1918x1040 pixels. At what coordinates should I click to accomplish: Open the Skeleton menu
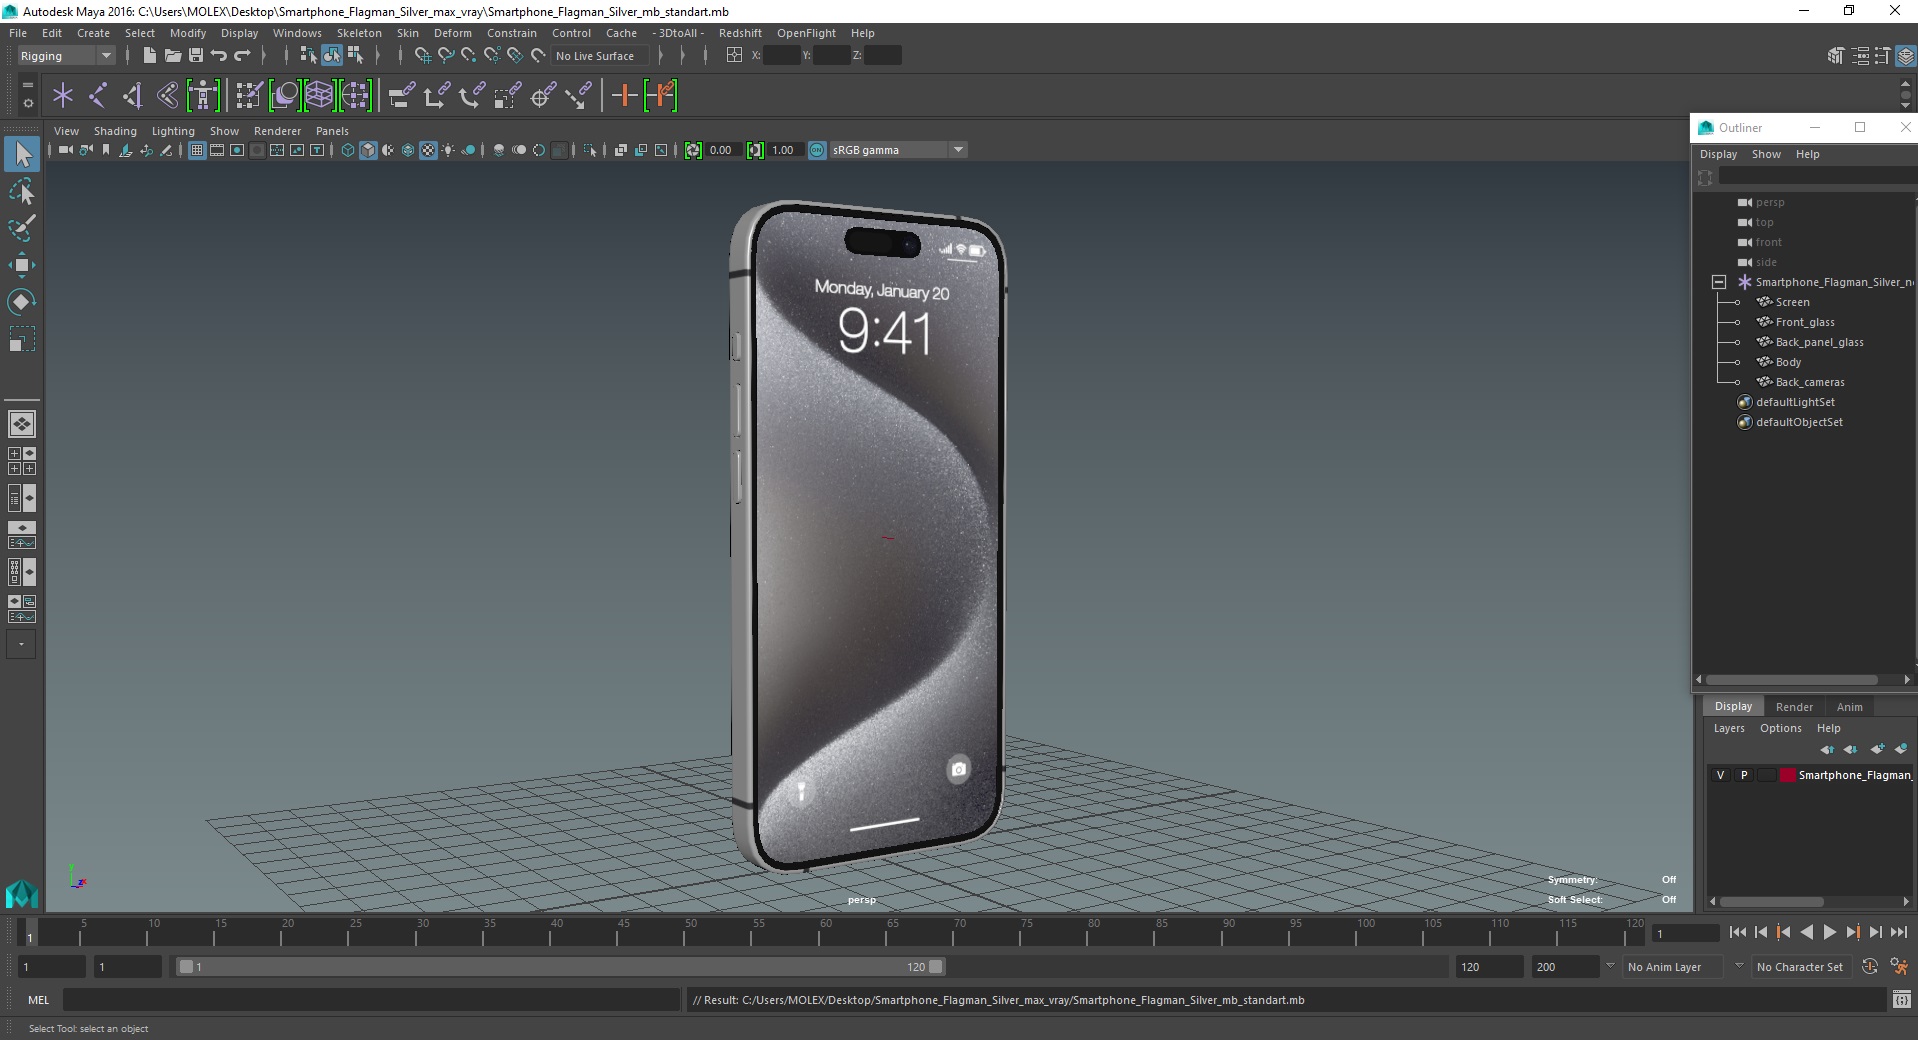point(359,33)
